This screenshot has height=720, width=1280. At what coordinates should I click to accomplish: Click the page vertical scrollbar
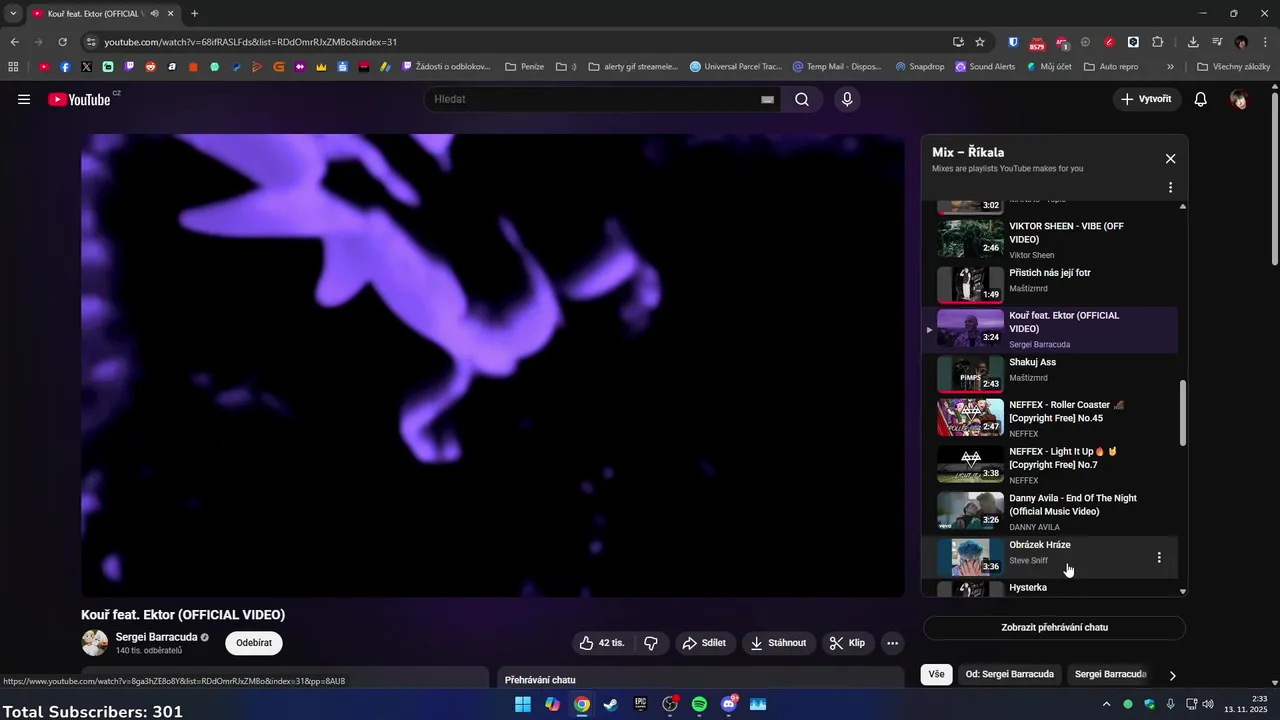(1274, 180)
